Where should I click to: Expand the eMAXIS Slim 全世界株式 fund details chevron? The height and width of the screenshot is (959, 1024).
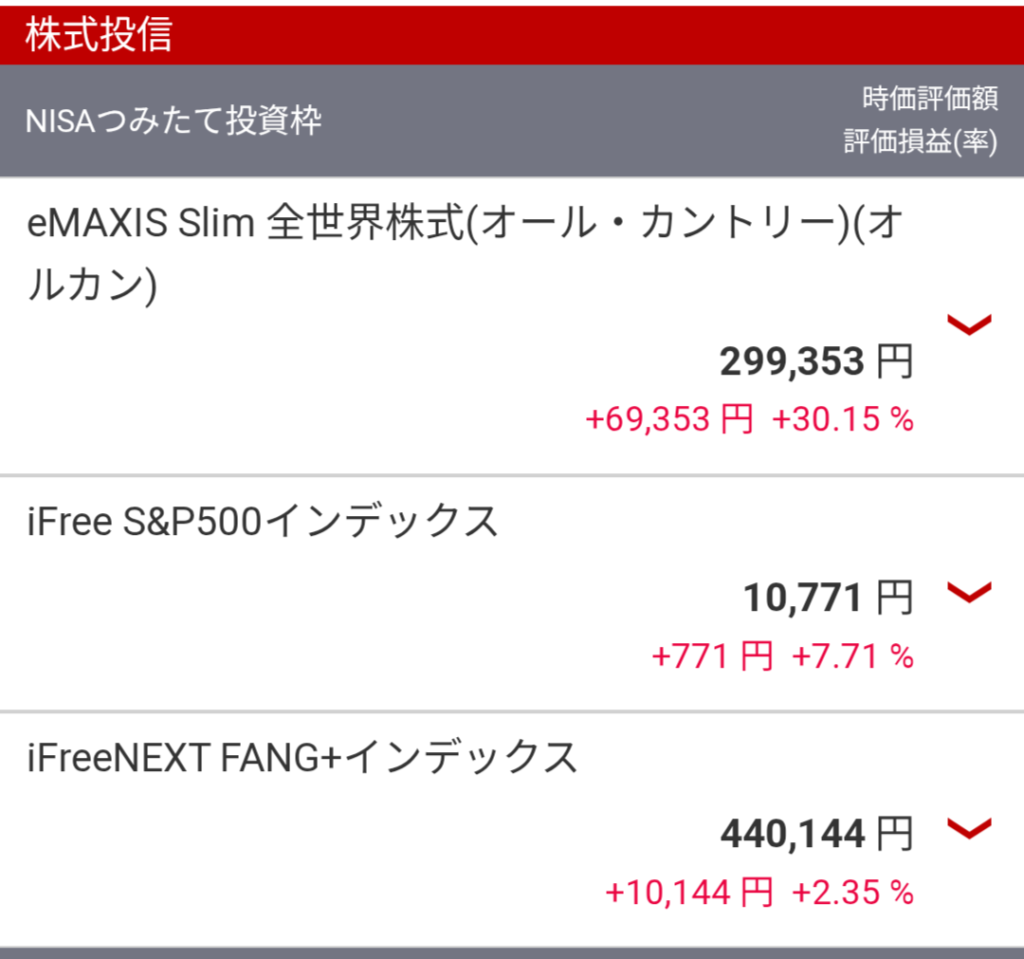click(x=969, y=324)
